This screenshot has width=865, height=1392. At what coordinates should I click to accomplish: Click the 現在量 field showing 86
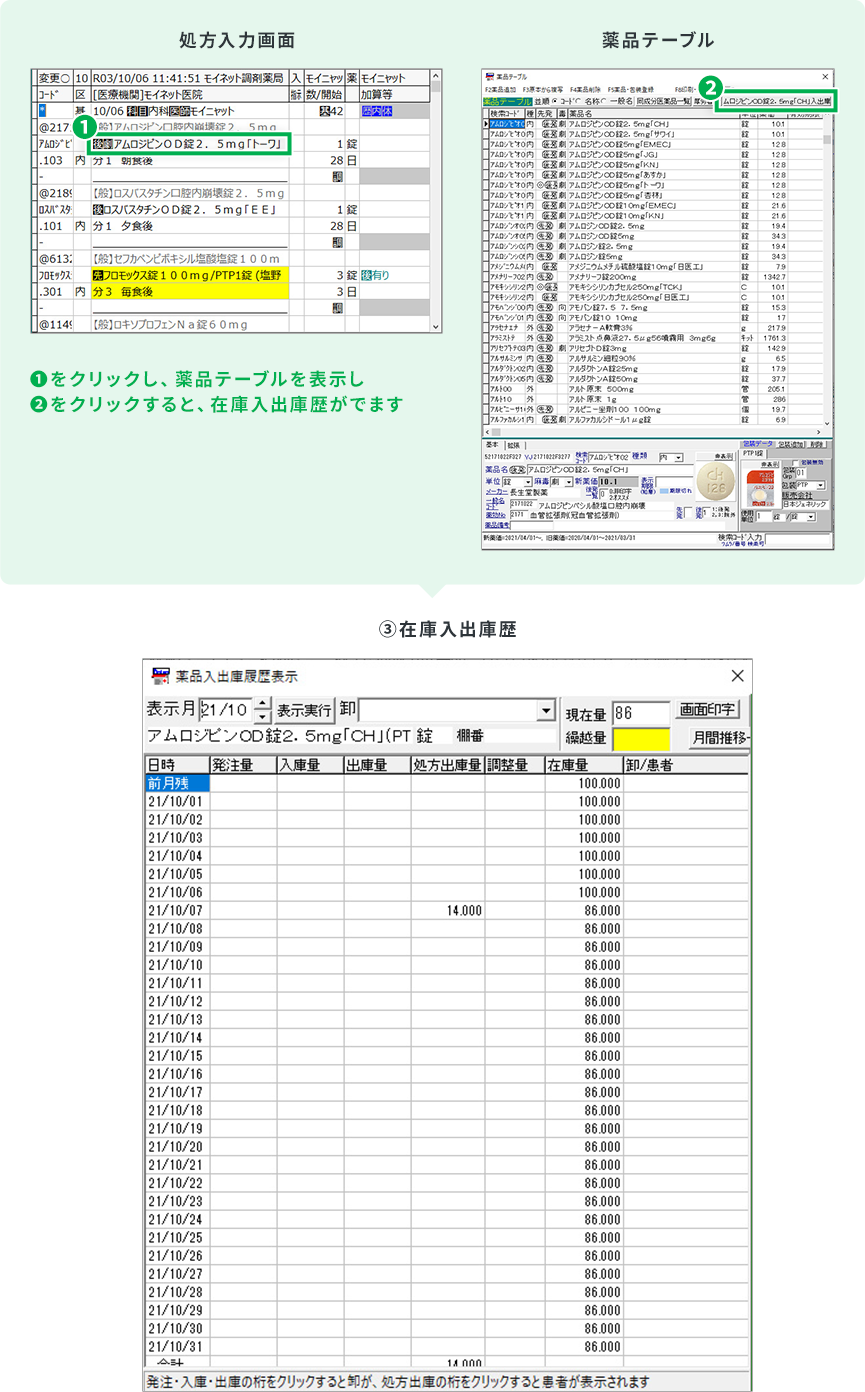(x=640, y=711)
